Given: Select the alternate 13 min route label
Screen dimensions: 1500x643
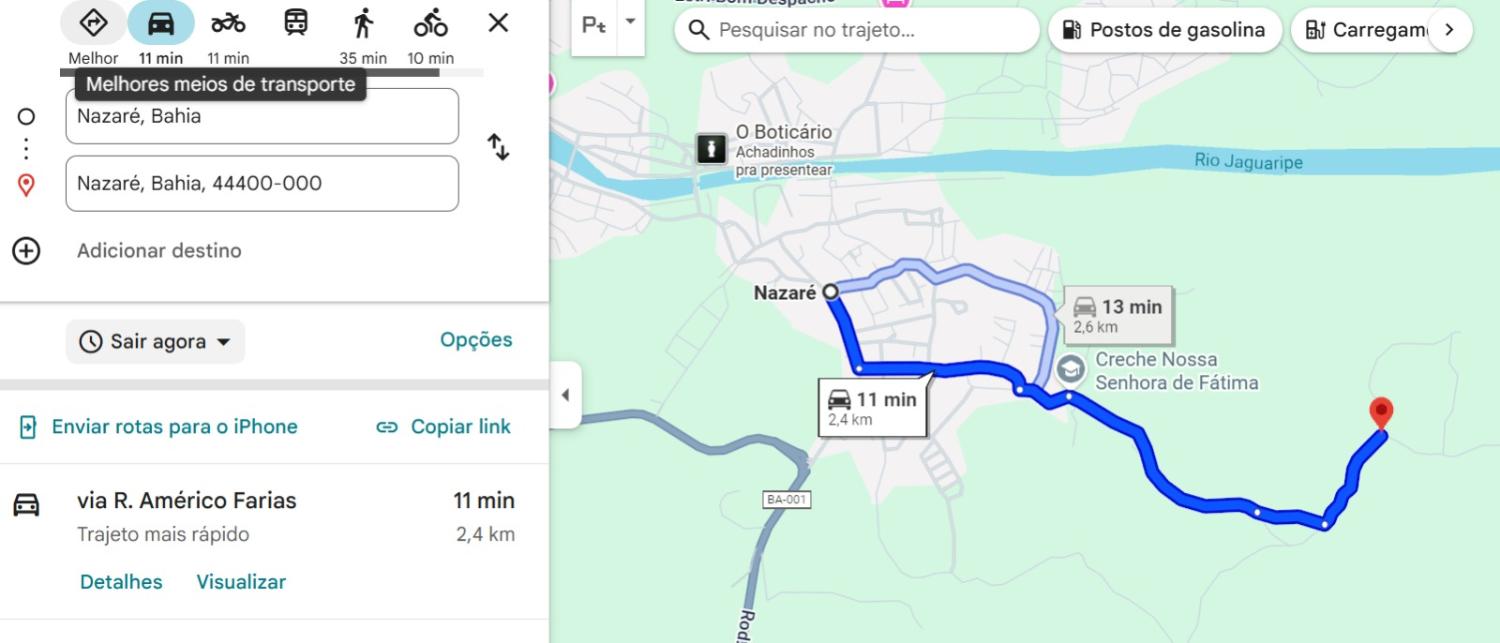Looking at the screenshot, I should tap(1119, 314).
